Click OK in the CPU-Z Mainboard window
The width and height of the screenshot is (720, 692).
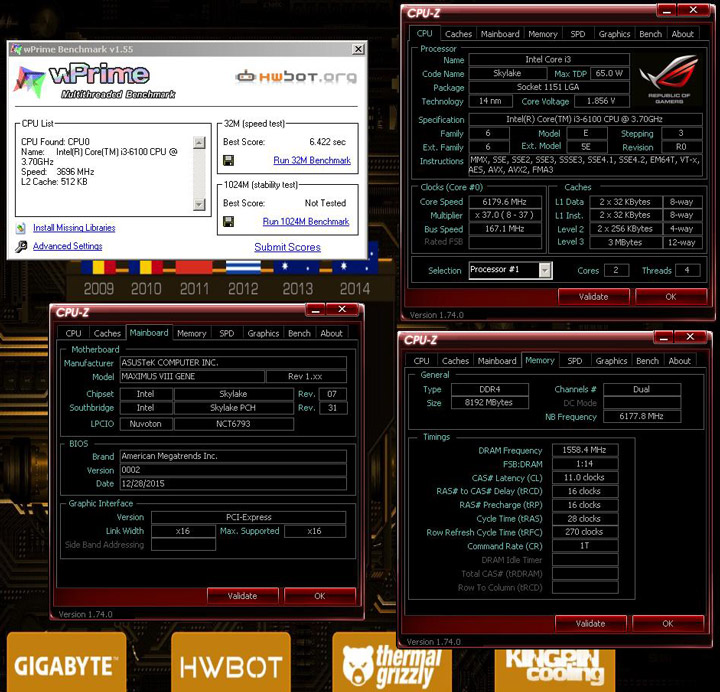click(320, 596)
